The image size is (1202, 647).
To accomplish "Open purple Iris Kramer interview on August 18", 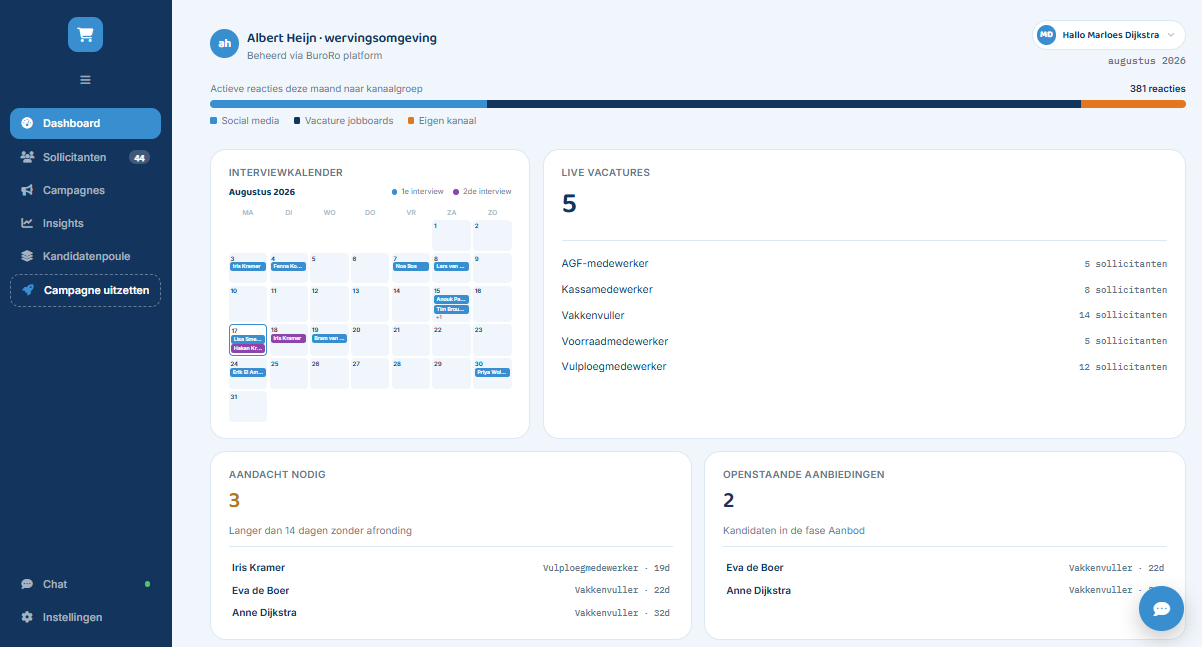I will pos(289,338).
